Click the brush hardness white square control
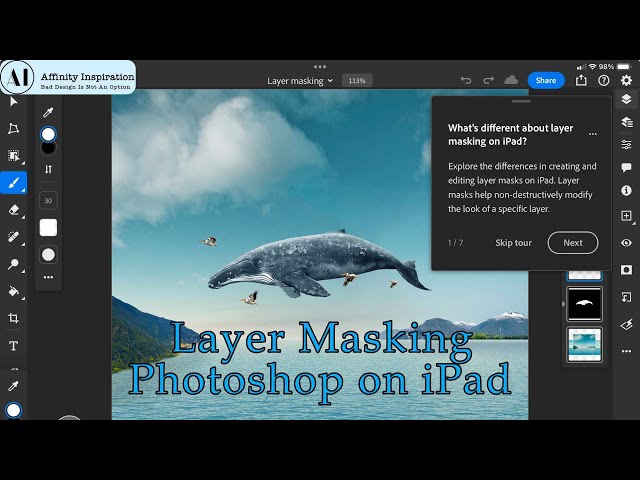The width and height of the screenshot is (640, 480). (48, 228)
